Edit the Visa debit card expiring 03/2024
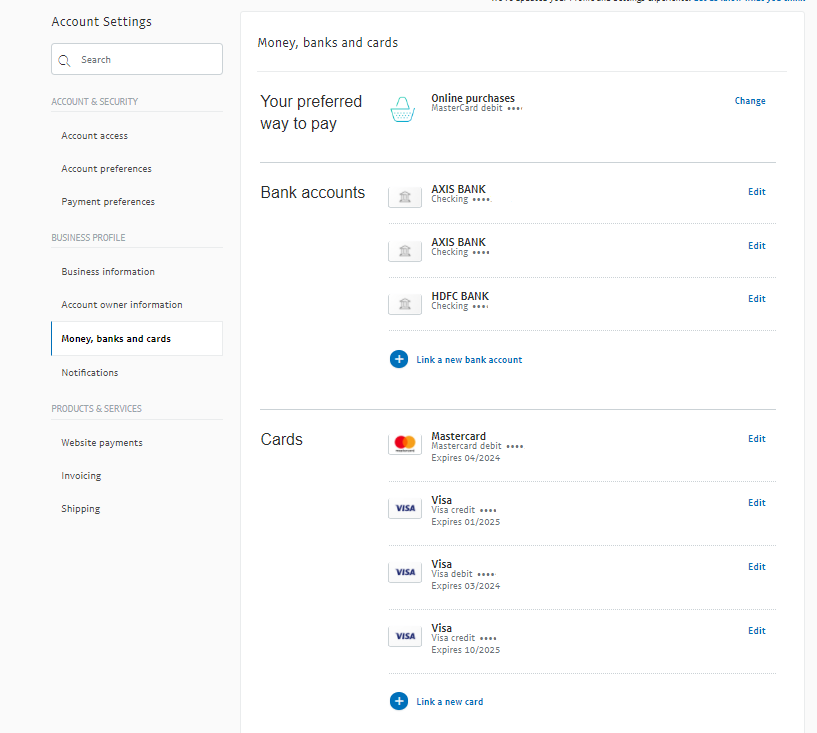The width and height of the screenshot is (817, 733). (x=757, y=567)
